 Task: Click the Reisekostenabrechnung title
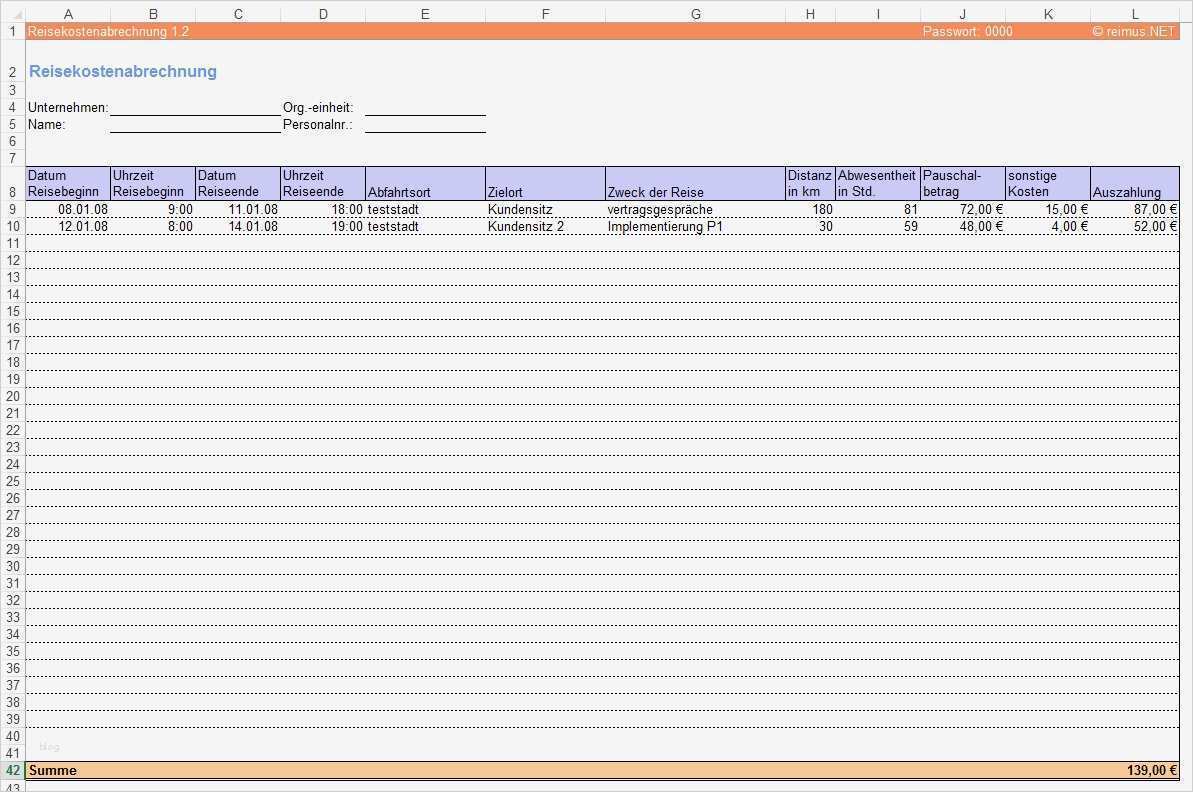(122, 71)
